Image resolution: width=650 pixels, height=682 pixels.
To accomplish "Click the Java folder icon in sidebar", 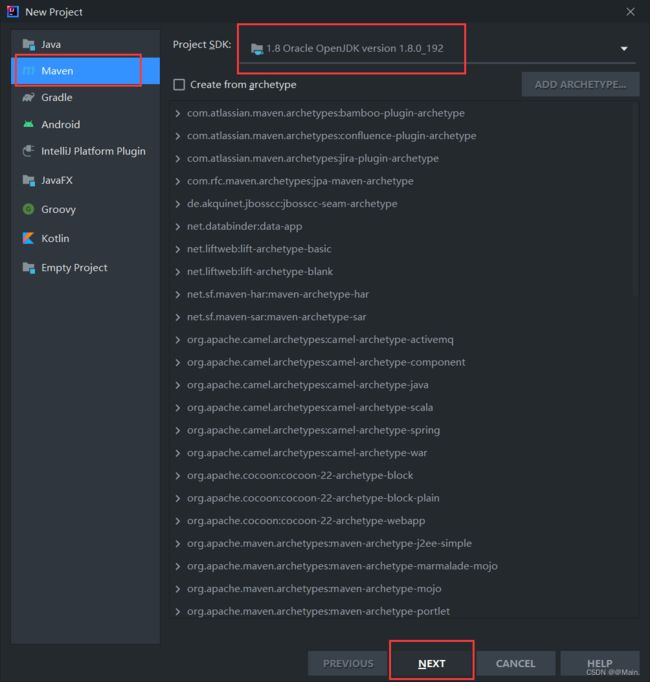I will point(29,44).
